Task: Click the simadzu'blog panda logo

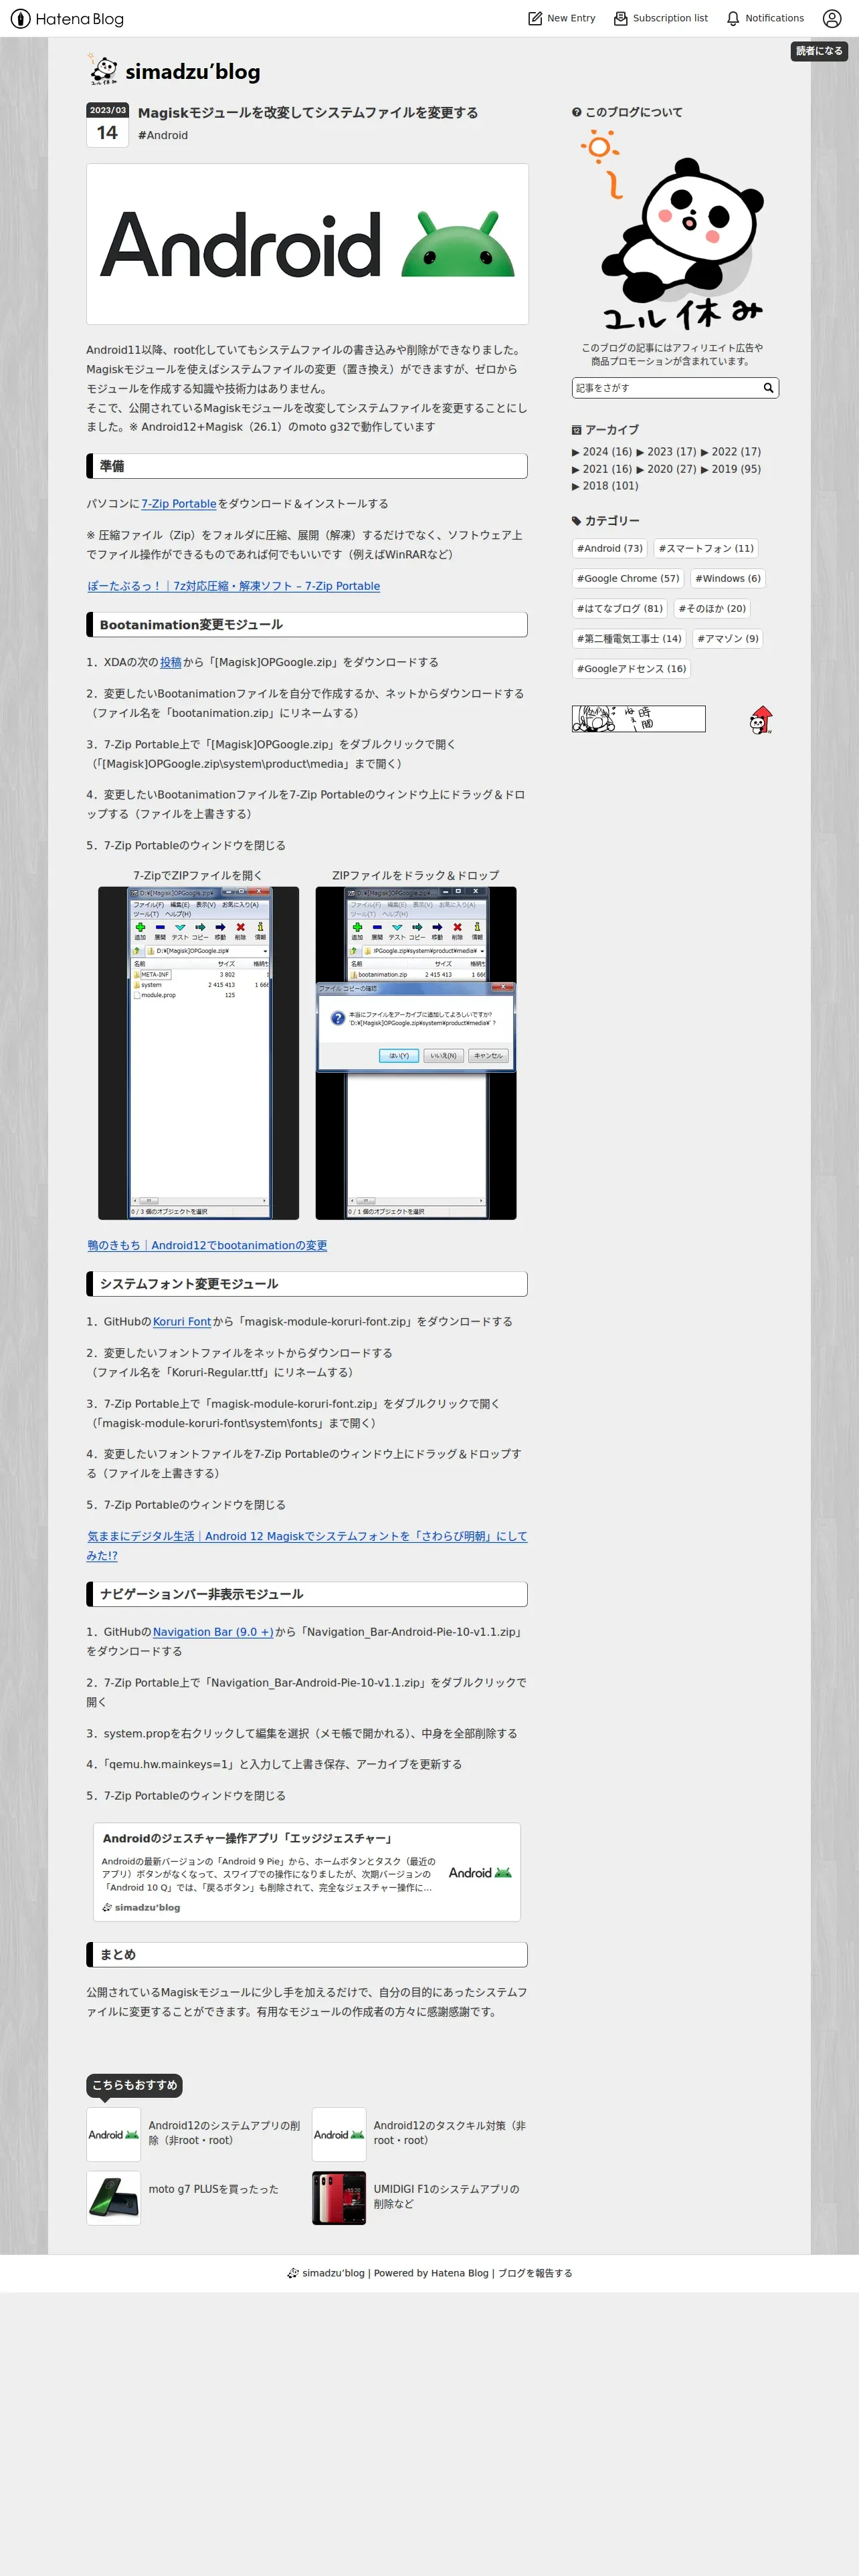Action: tap(103, 70)
